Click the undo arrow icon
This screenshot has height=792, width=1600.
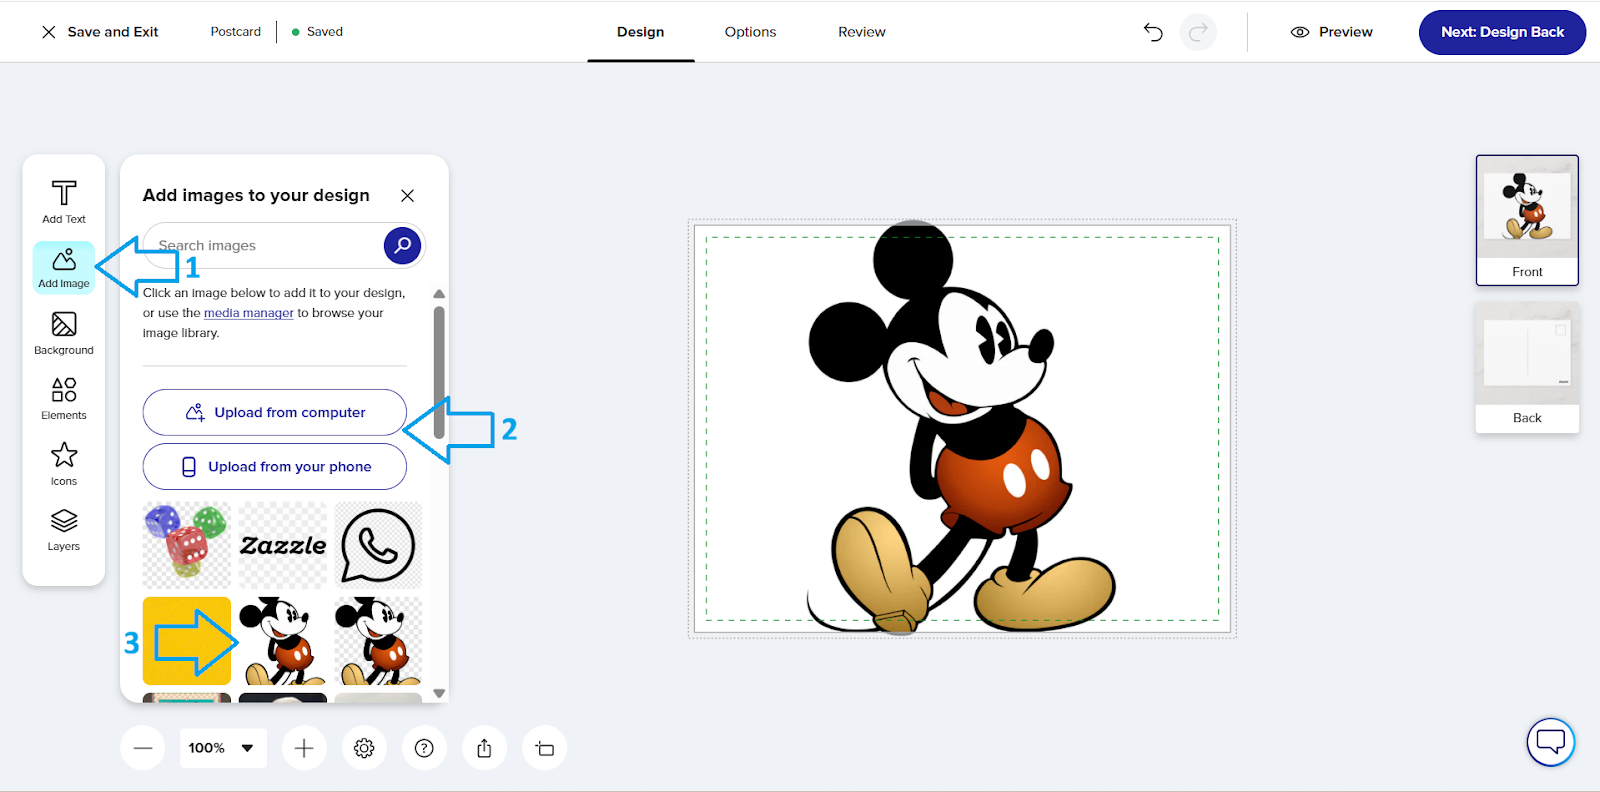1153,32
